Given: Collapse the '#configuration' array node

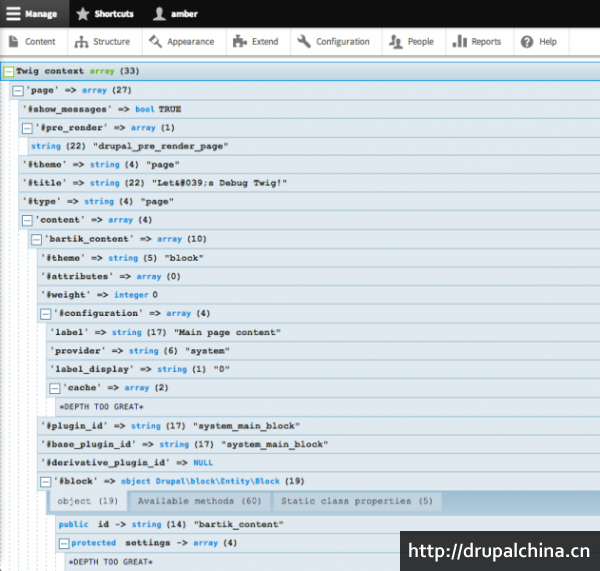Looking at the screenshot, I should point(45,313).
